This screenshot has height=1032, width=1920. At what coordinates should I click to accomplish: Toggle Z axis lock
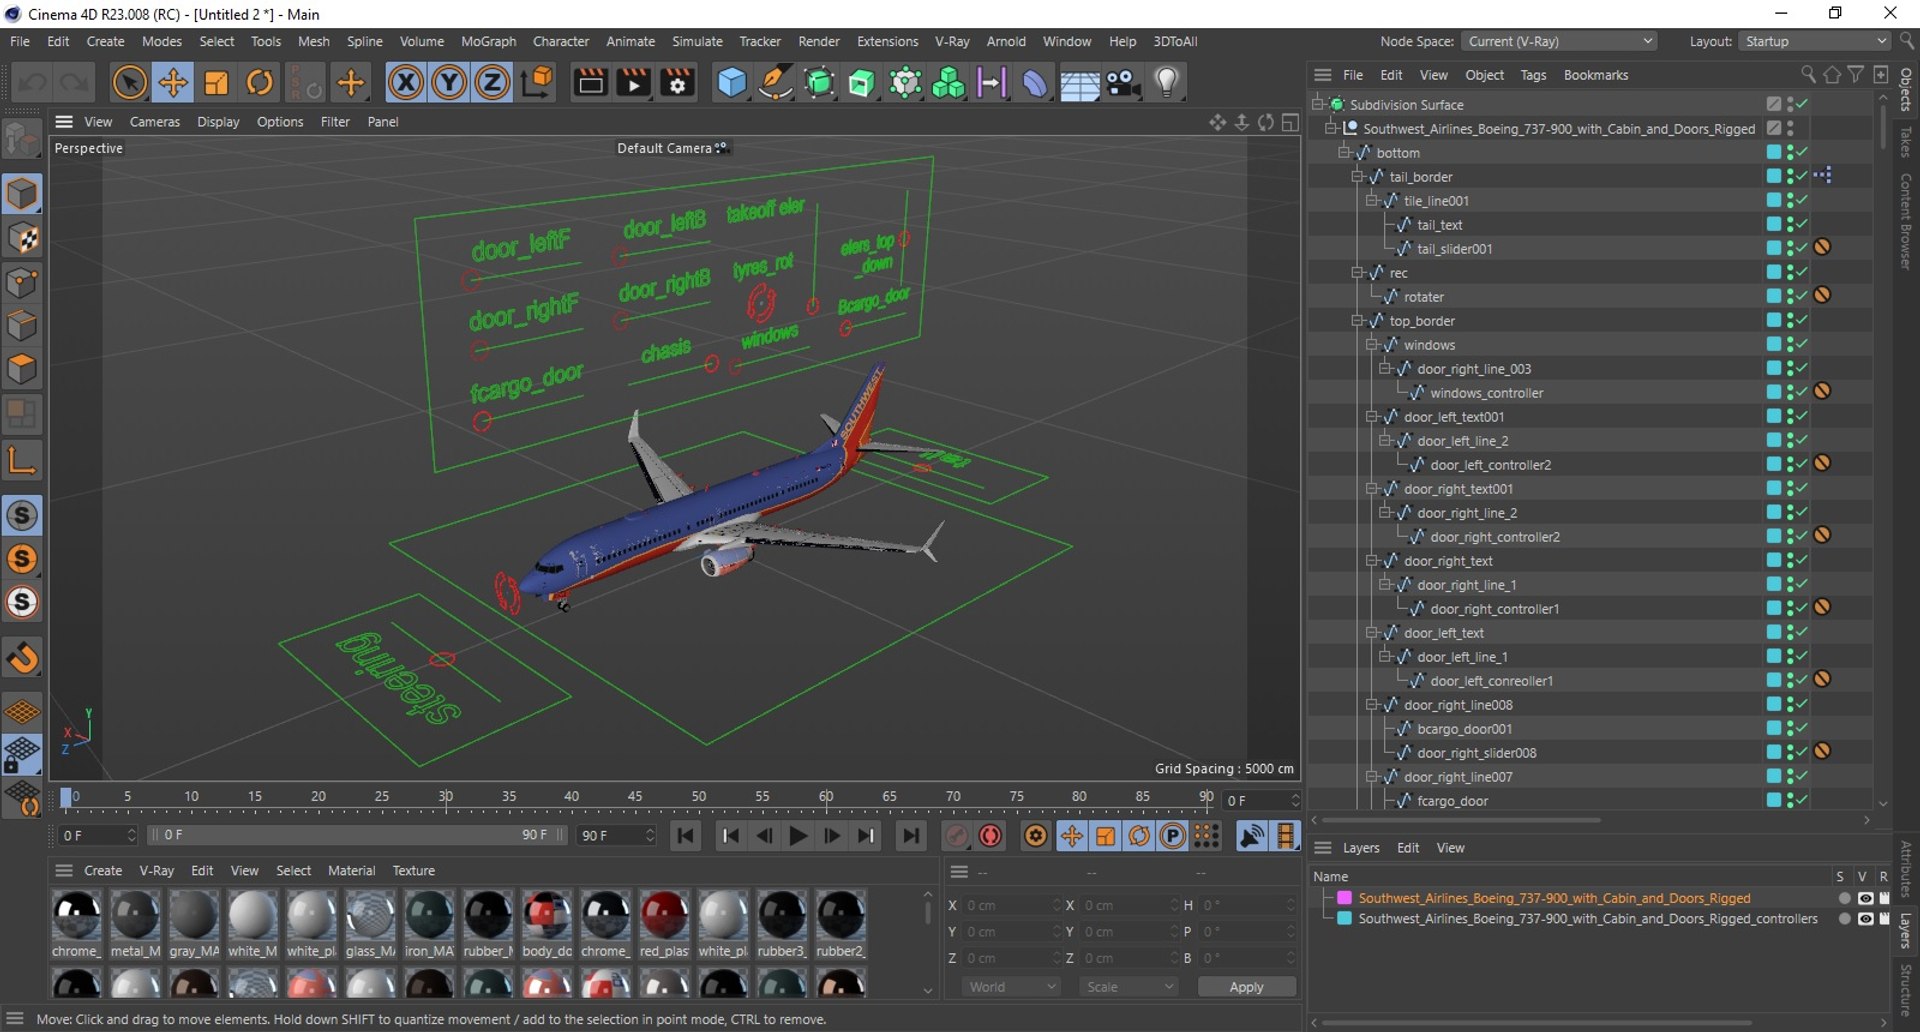point(492,82)
